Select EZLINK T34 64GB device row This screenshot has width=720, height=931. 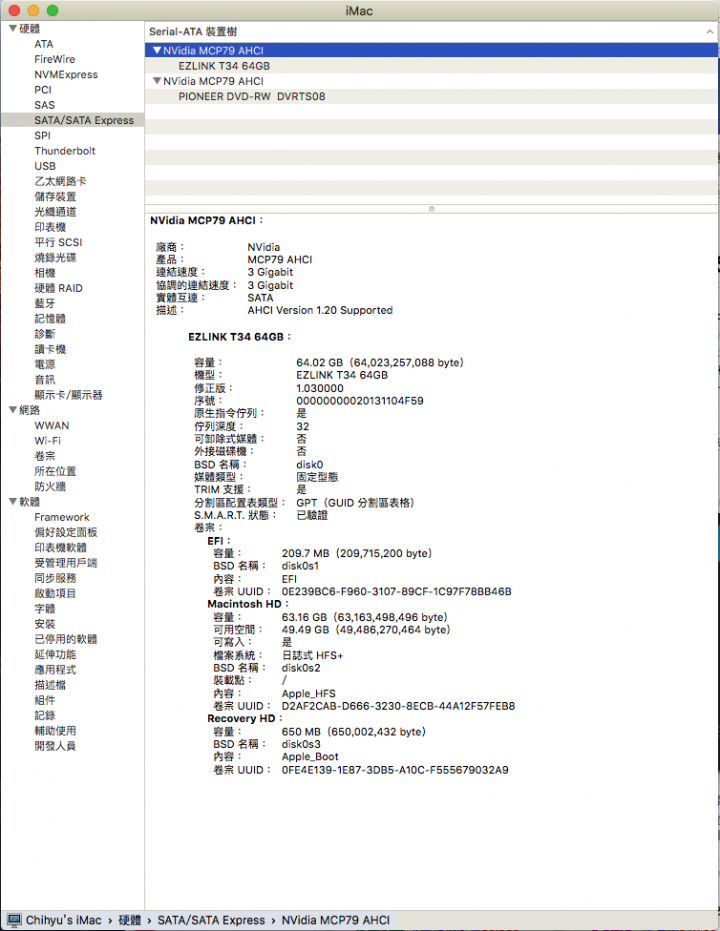coord(431,66)
